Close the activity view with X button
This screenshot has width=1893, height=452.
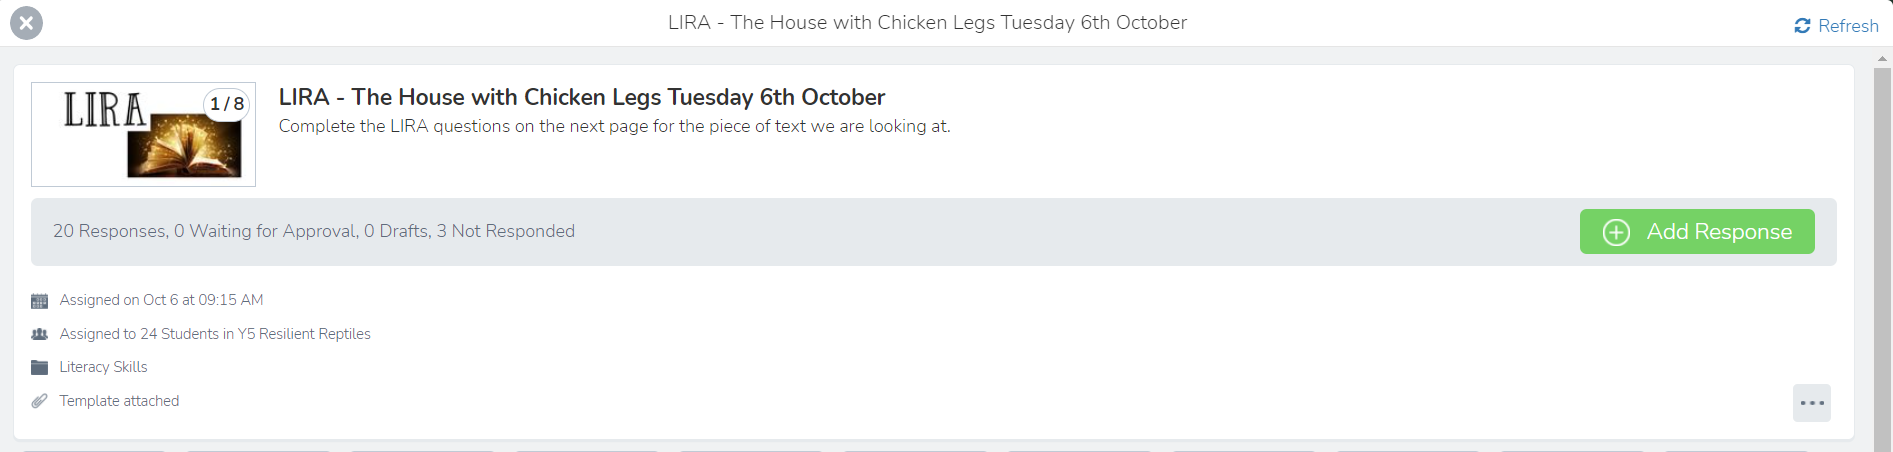click(x=26, y=23)
